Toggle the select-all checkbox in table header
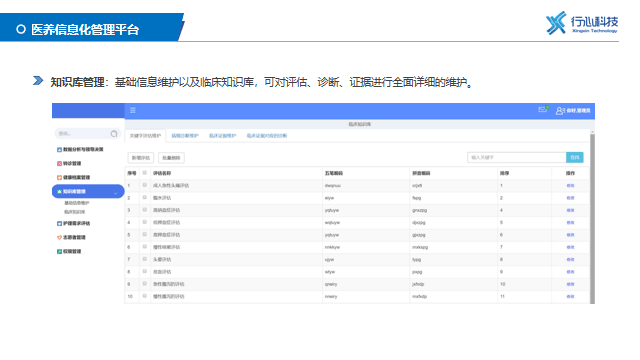The image size is (640, 360). click(144, 173)
